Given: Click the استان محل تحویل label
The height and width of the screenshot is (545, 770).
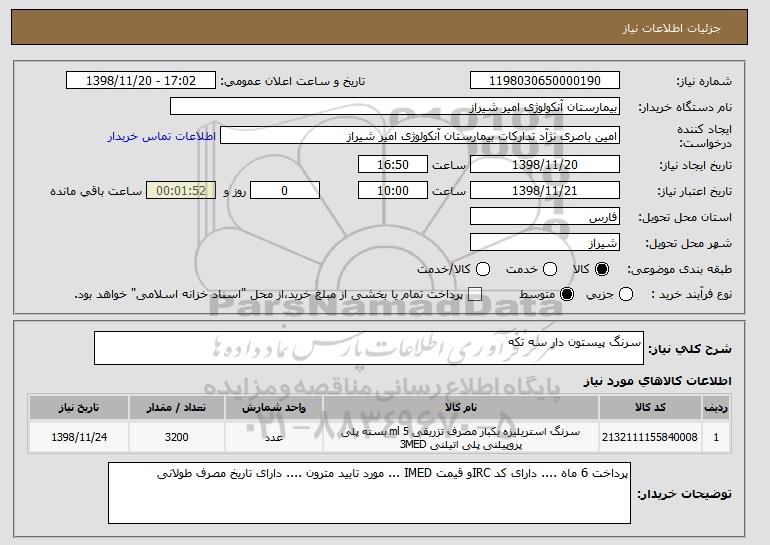Looking at the screenshot, I should coord(685,217).
